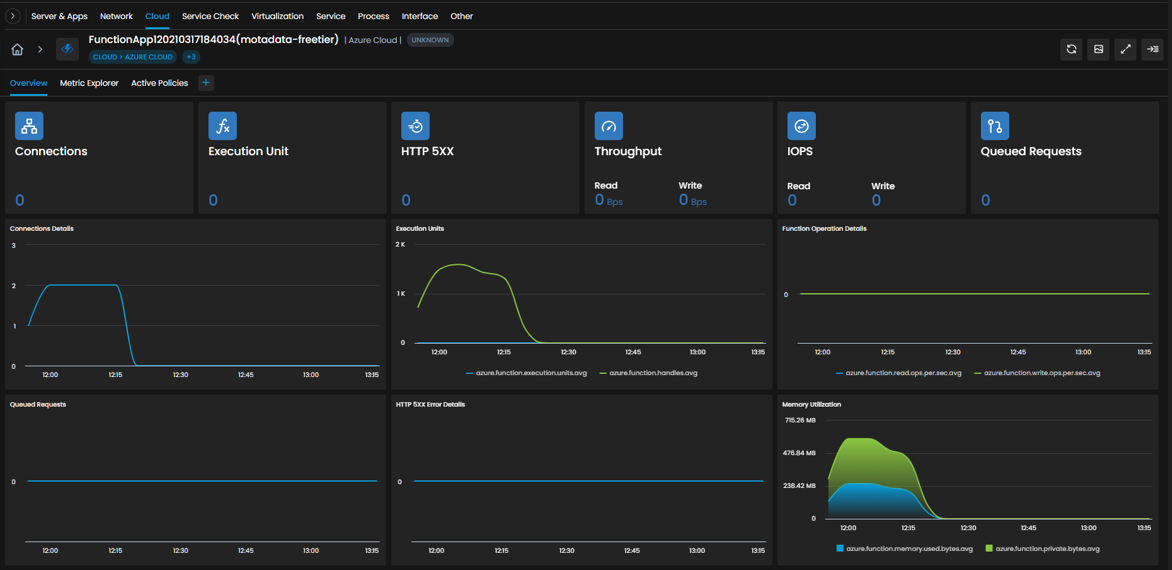The height and width of the screenshot is (570, 1172).
Task: Click the Azure function app monitor icon
Action: click(67, 49)
